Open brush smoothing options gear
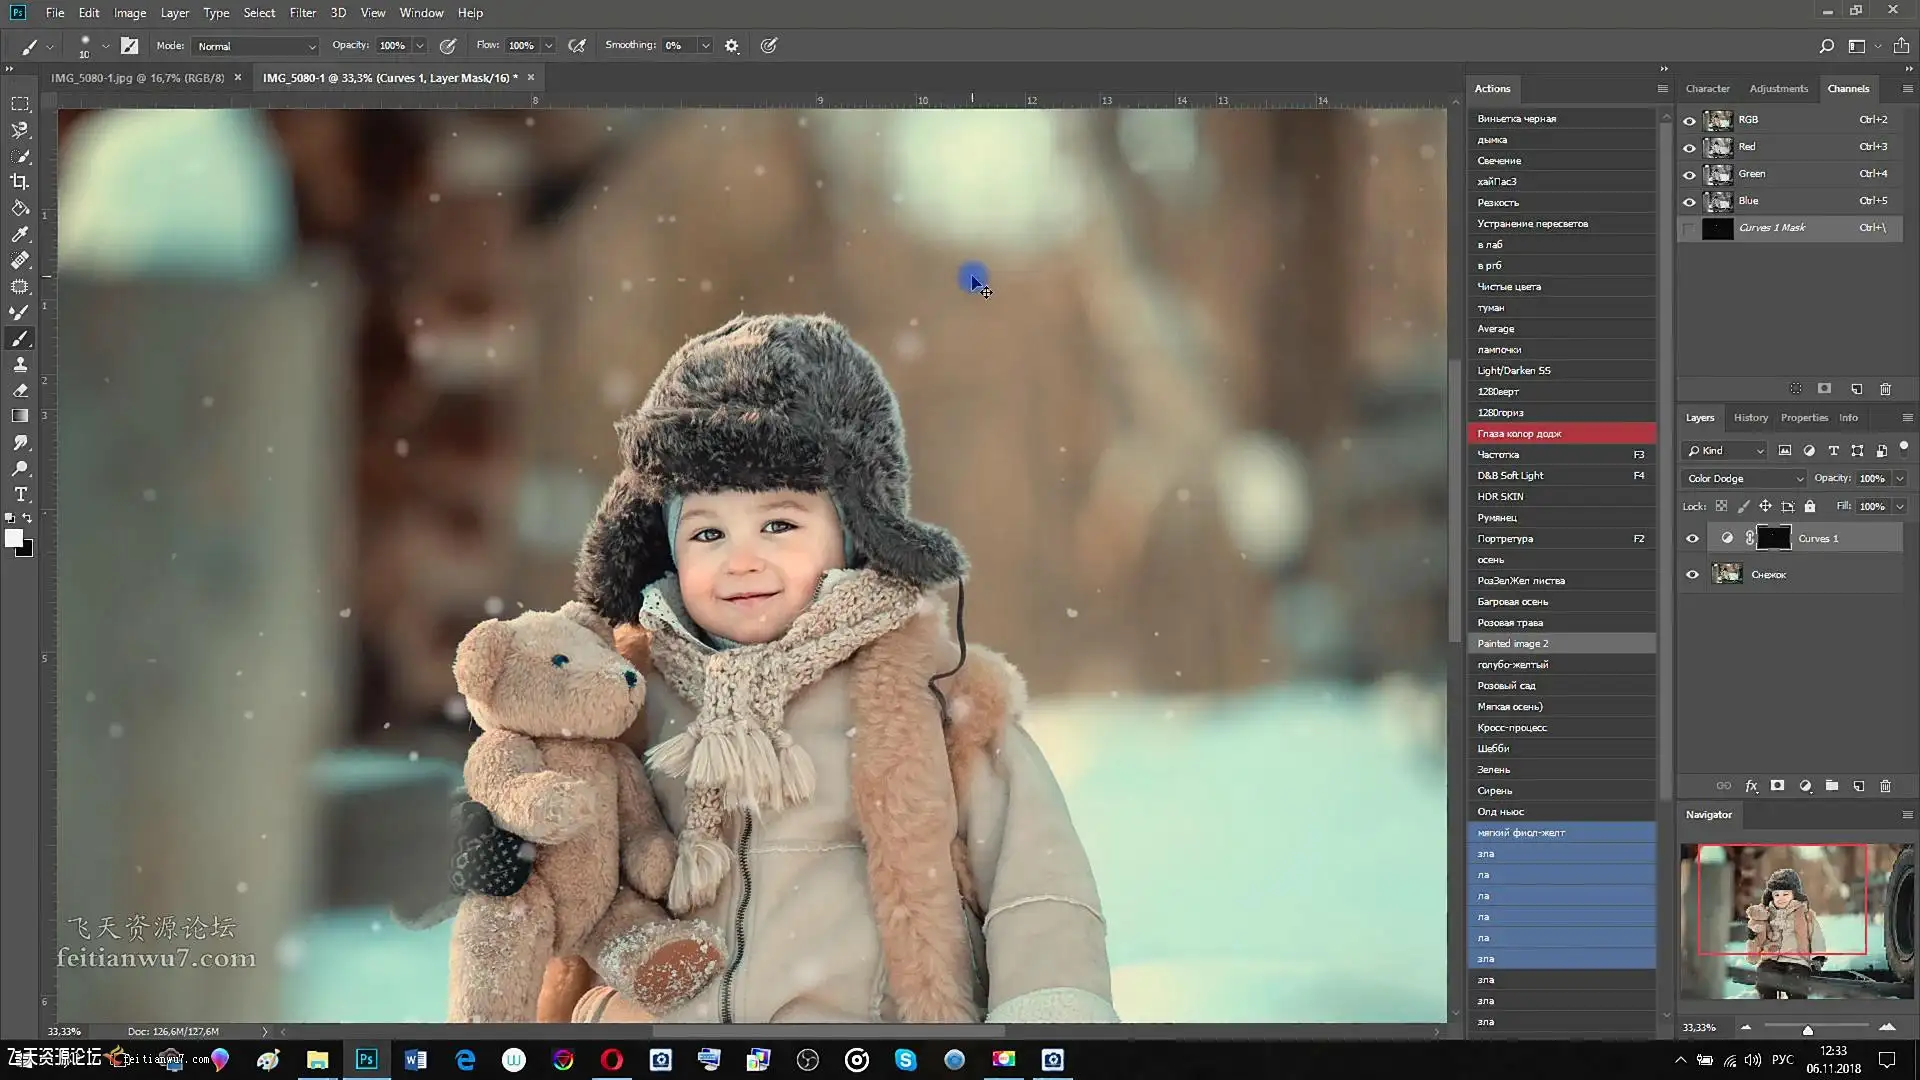1920x1080 pixels. pos(732,46)
